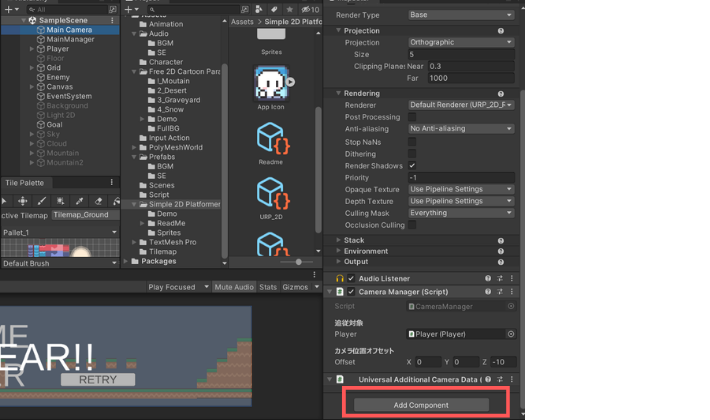Select the paintbrush tool in Tile Palette
Screen dimensions: 710x420
click(40, 201)
